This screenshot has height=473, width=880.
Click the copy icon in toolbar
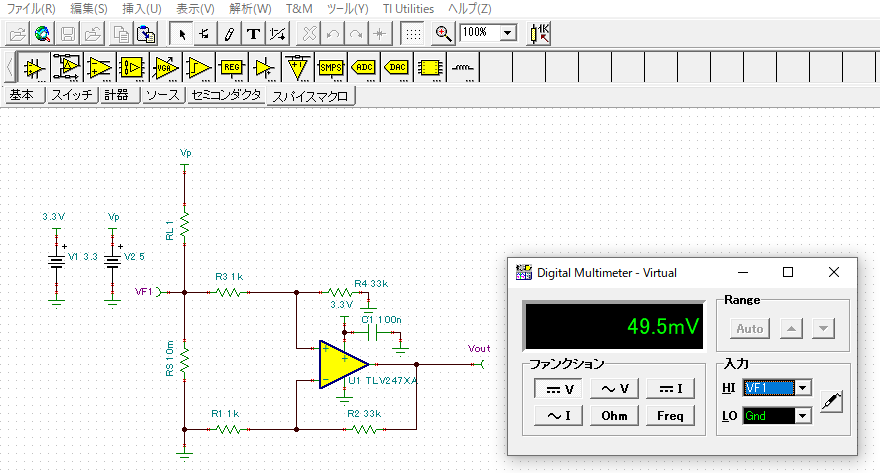pyautogui.click(x=121, y=34)
